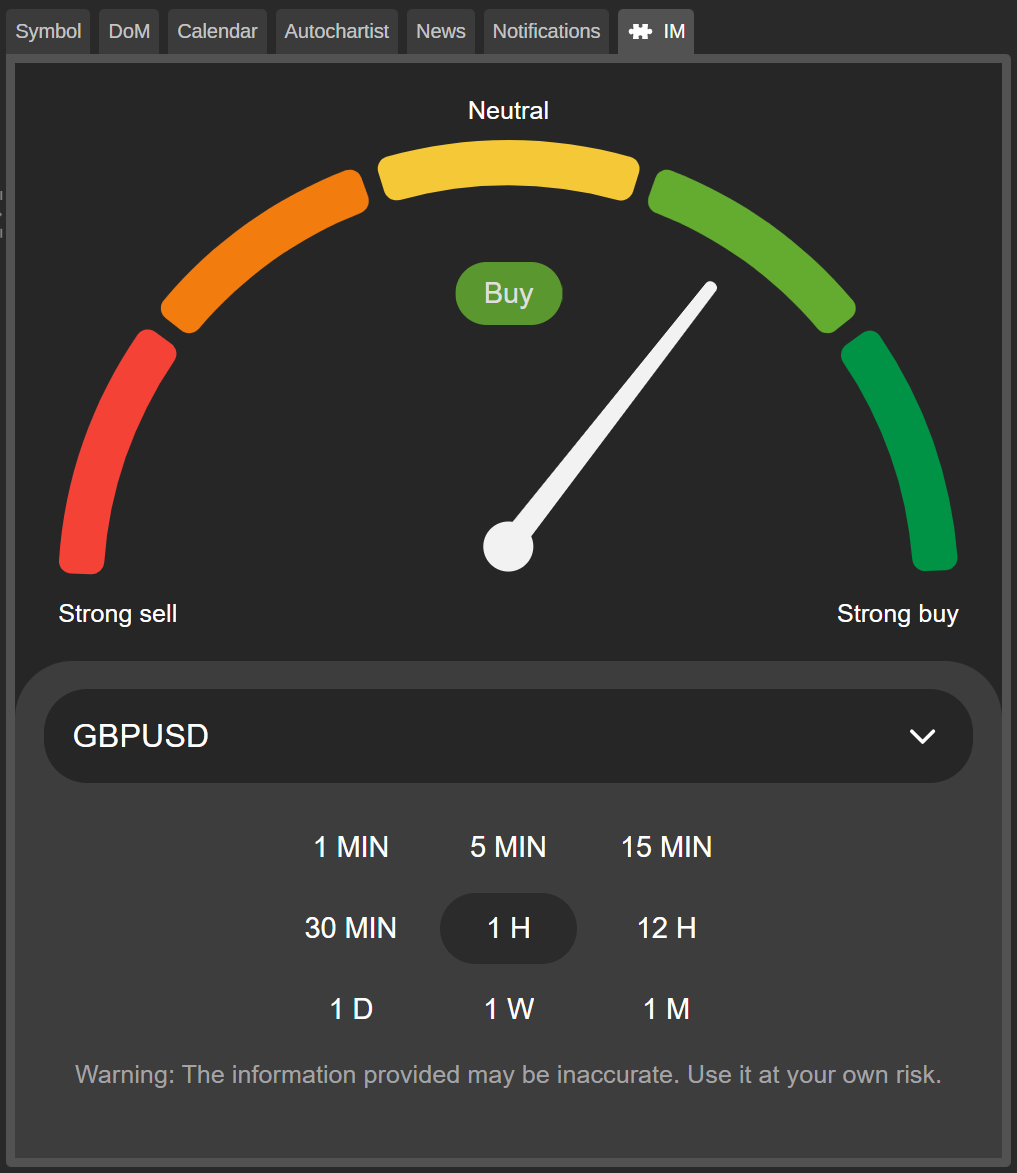Image resolution: width=1017 pixels, height=1173 pixels.
Task: Select the highlighted 1 H timeframe
Action: [x=508, y=928]
